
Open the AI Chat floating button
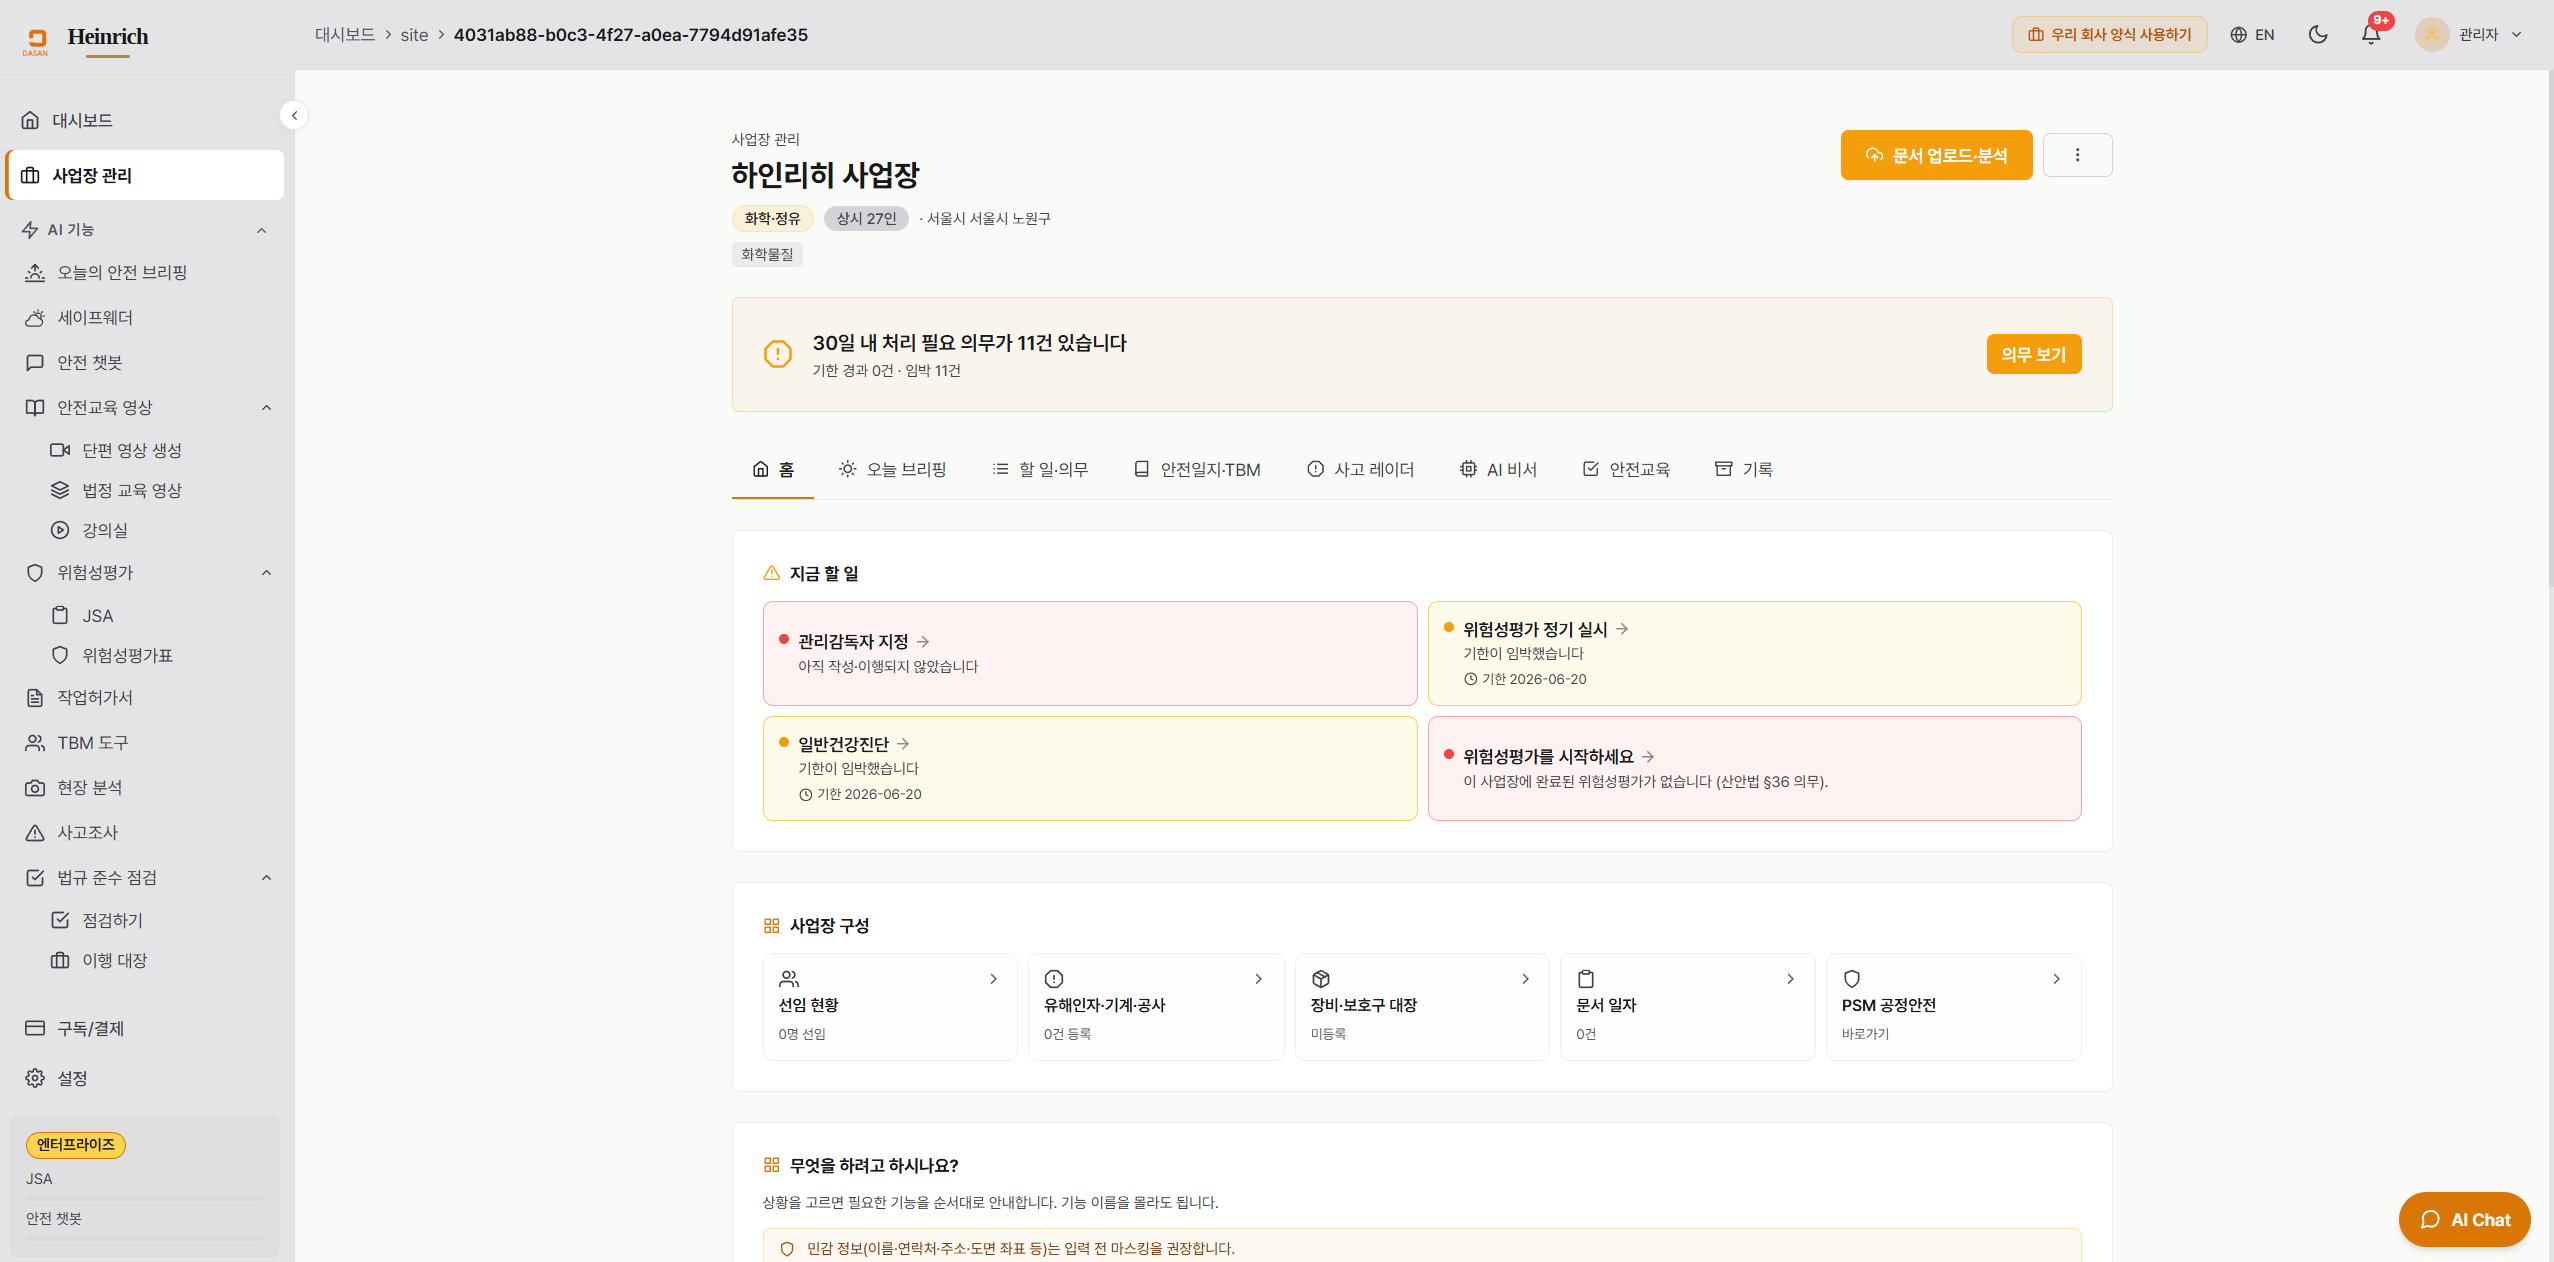(2464, 1219)
